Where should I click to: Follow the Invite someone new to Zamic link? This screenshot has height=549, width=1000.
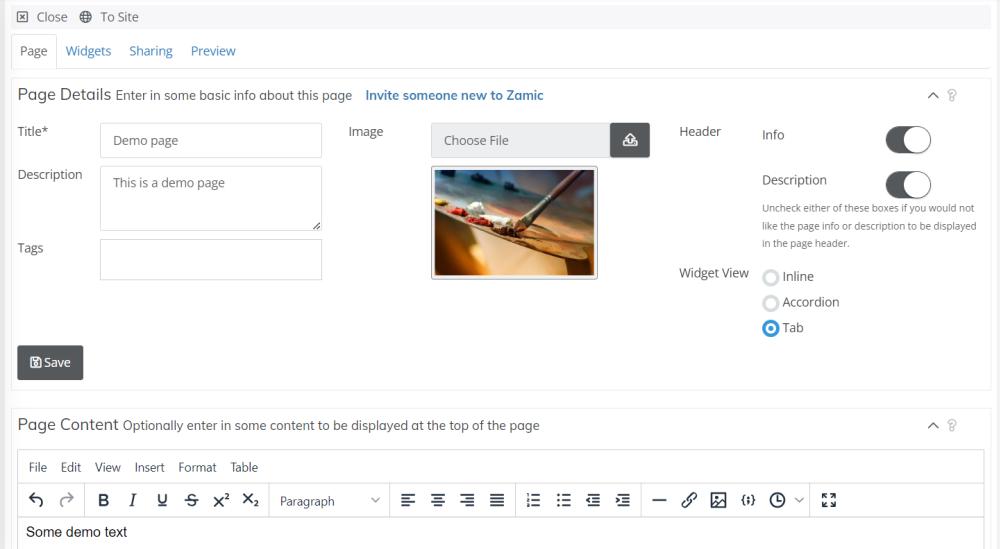[x=454, y=96]
